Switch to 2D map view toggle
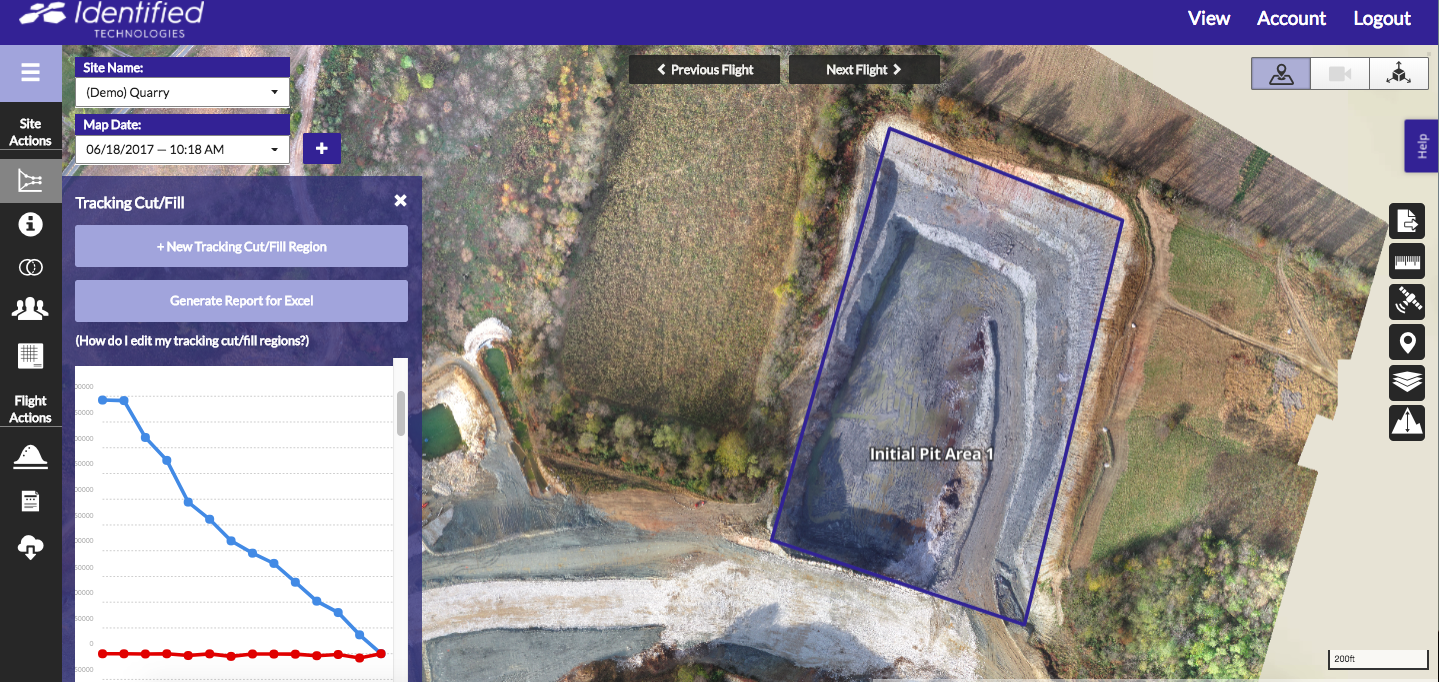 1281,74
